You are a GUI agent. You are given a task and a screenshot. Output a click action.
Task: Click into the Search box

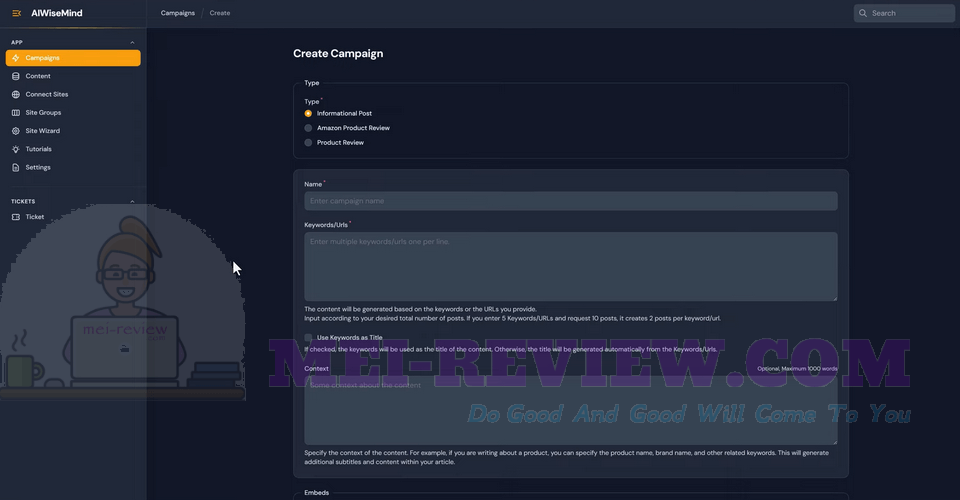904,13
